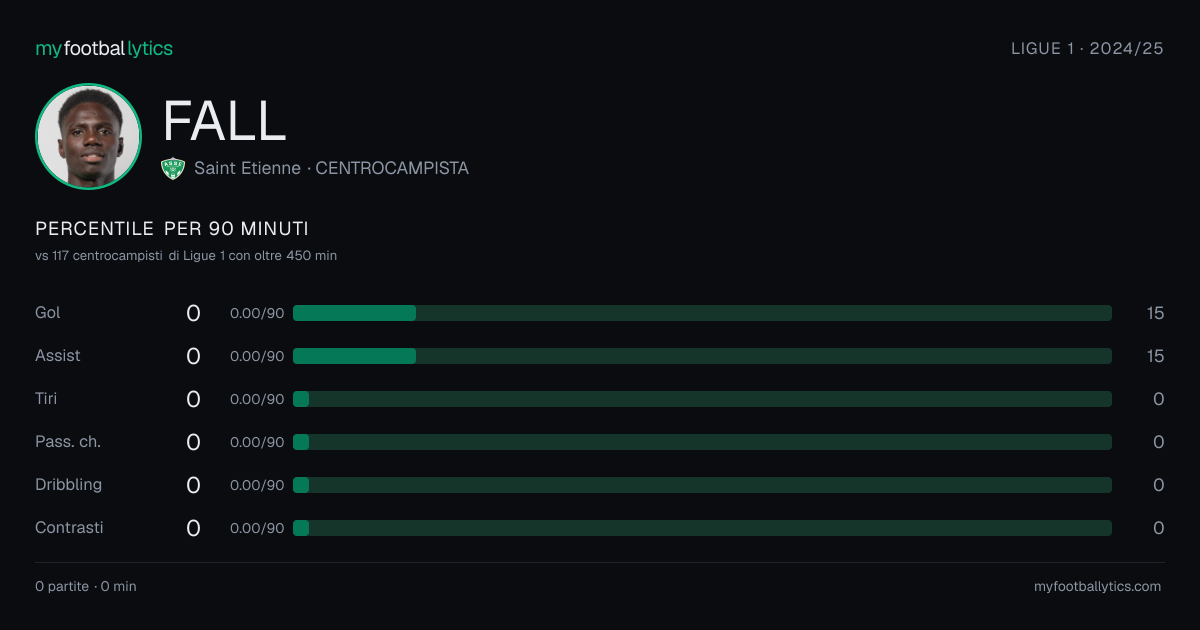
Task: Click the FALL player name heading
Action: 224,121
